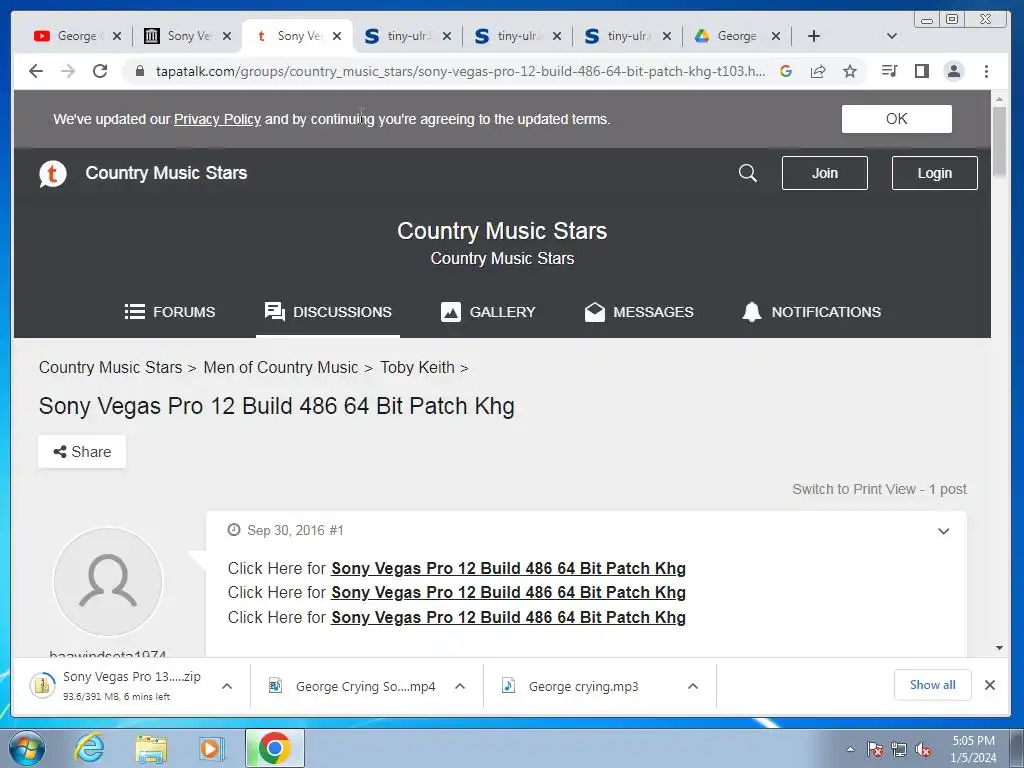Viewport: 1024px width, 768px height.
Task: Click the second Sony Vegas Pro patch link
Action: point(508,592)
